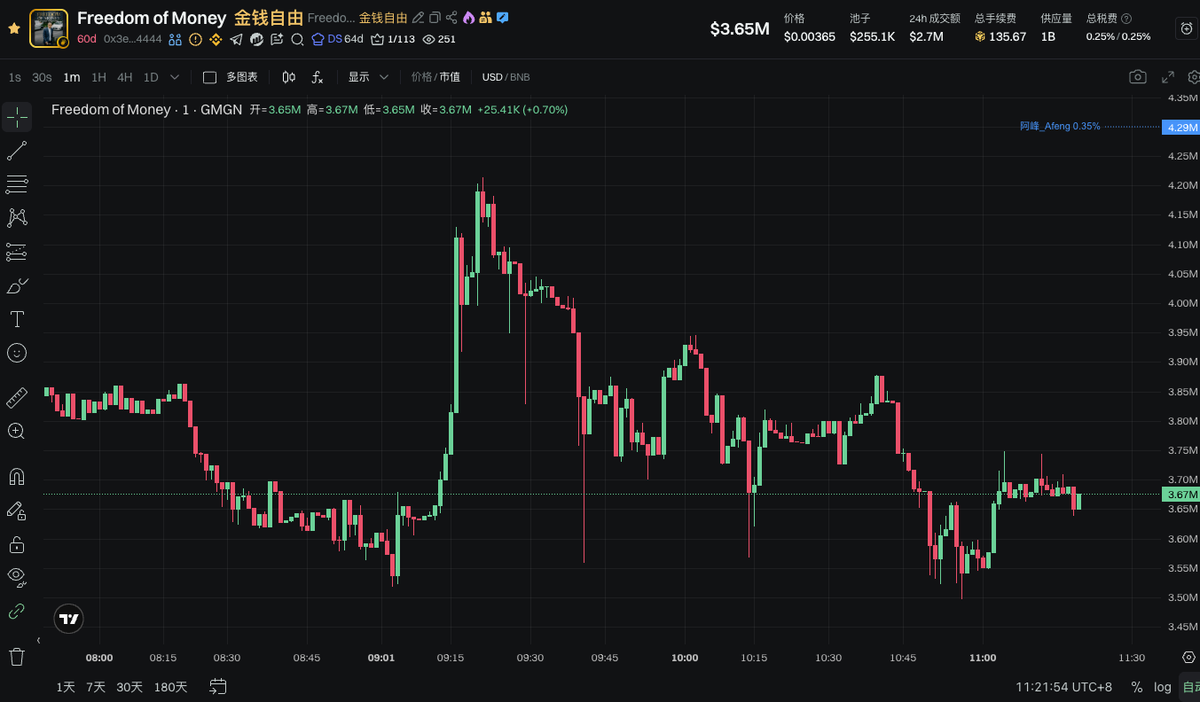Image resolution: width=1200 pixels, height=702 pixels.
Task: Star the Freedom of Money token as favorite
Action: pos(14,29)
